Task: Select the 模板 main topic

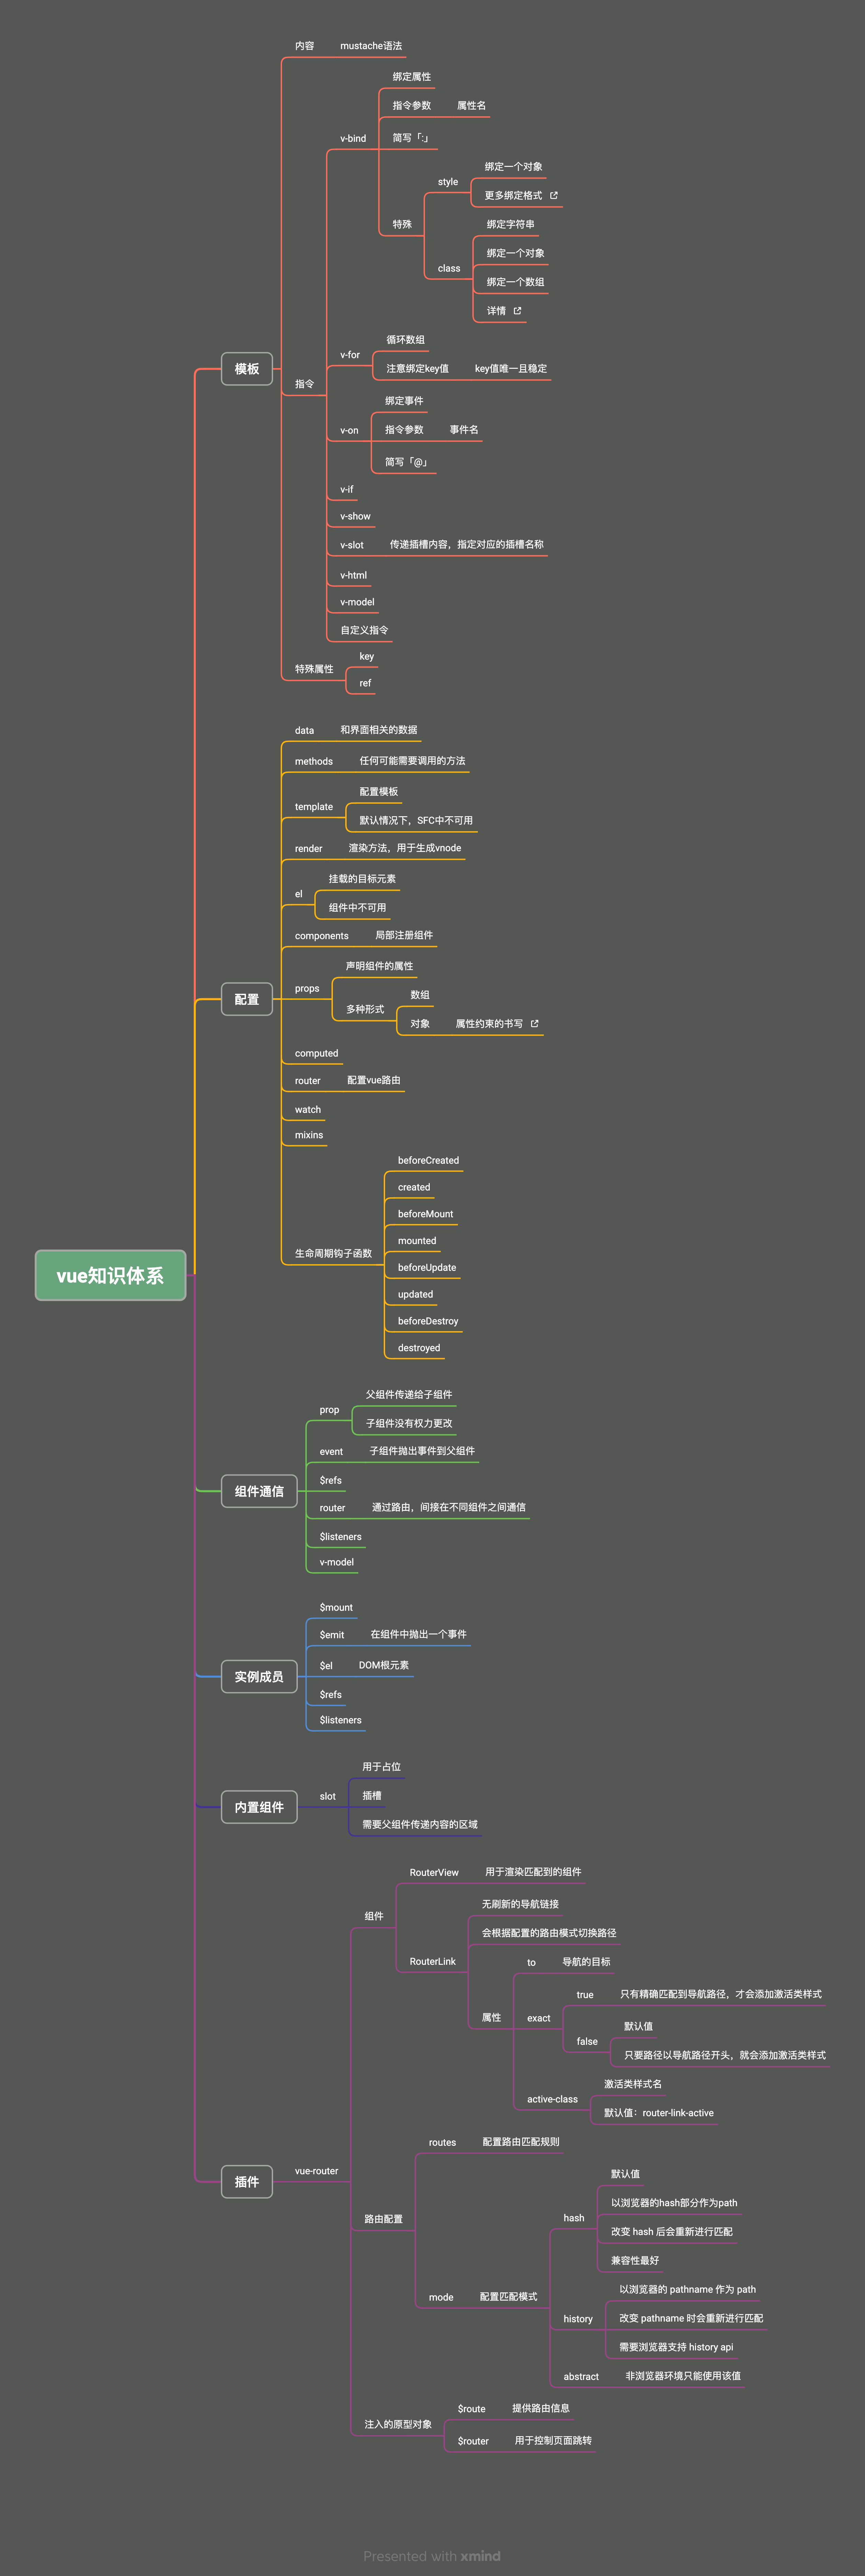Action: click(x=247, y=369)
